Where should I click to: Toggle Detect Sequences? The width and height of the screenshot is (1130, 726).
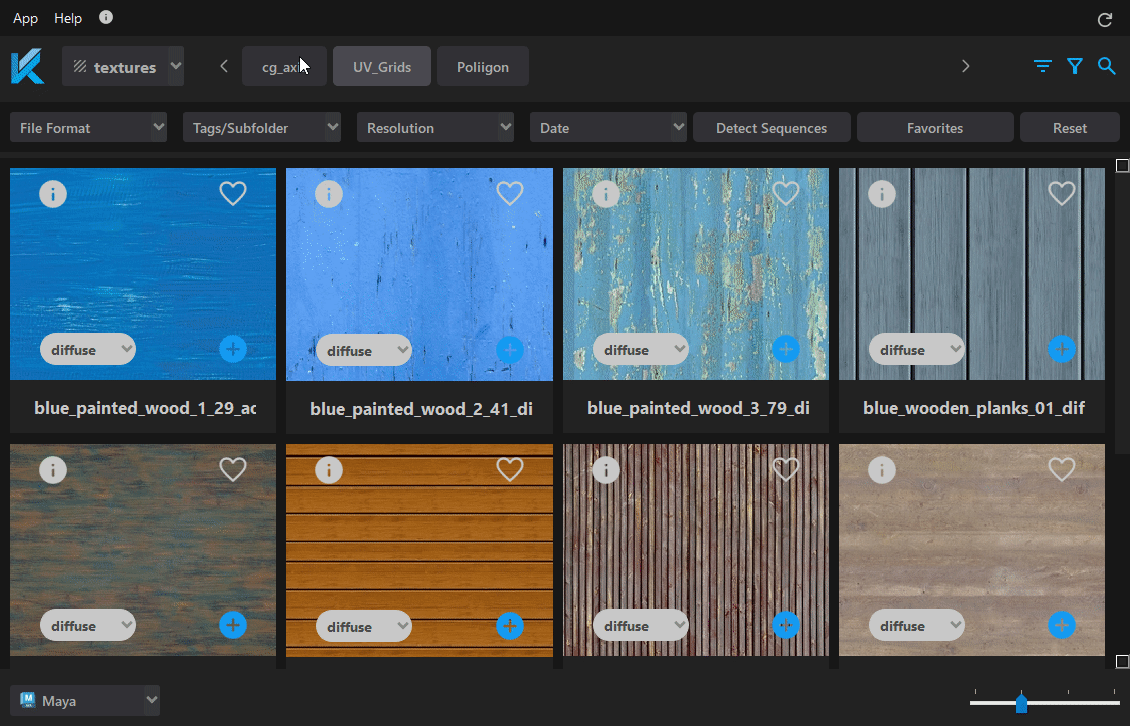click(x=772, y=128)
